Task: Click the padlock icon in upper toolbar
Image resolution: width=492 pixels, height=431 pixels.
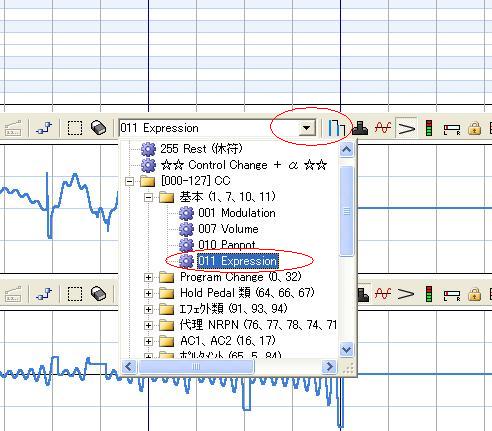Action: point(475,128)
